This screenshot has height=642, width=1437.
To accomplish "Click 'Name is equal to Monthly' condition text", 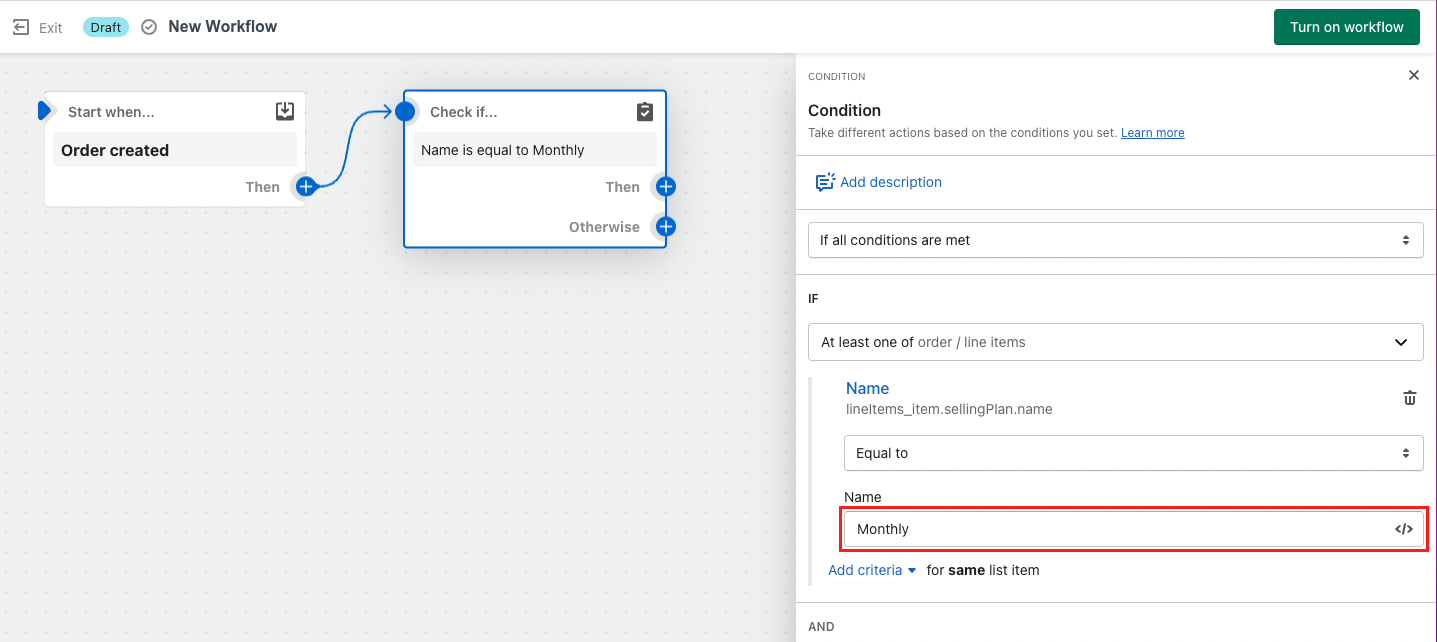I will 502,150.
